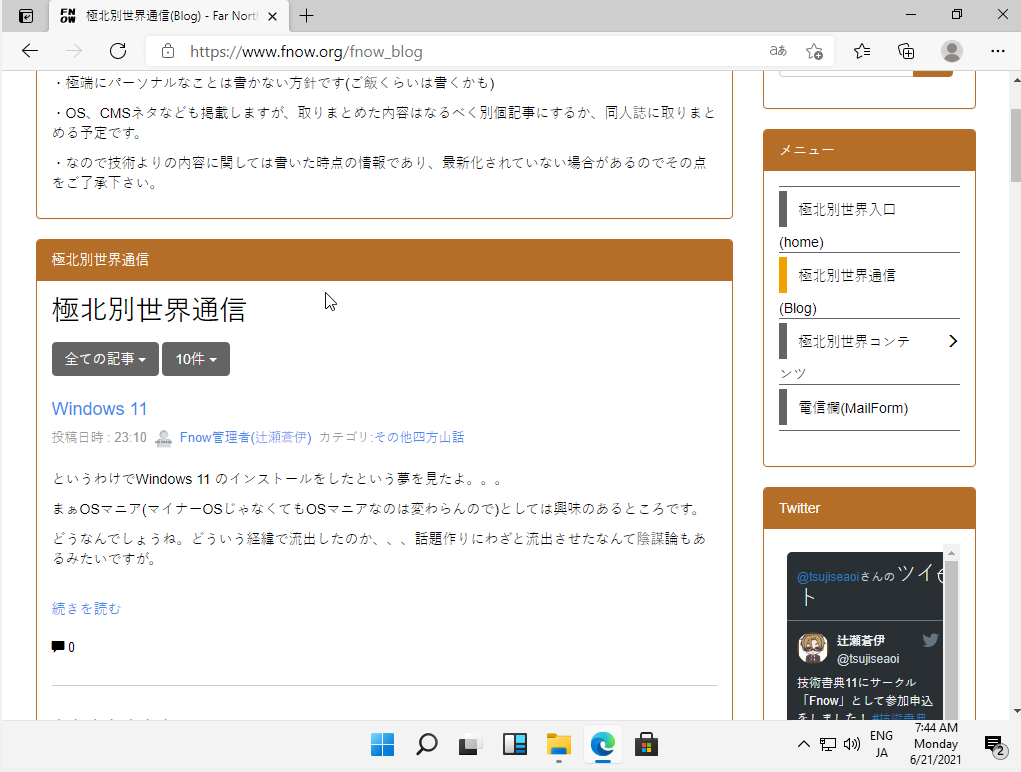Screen dimensions: 1021x772
Task: Click the back navigation arrow
Action: [30, 51]
